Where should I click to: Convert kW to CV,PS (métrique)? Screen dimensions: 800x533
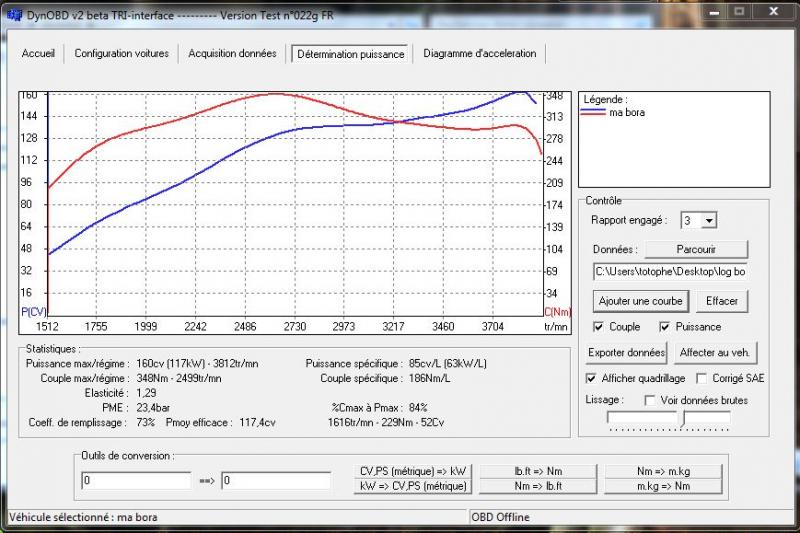pos(413,487)
